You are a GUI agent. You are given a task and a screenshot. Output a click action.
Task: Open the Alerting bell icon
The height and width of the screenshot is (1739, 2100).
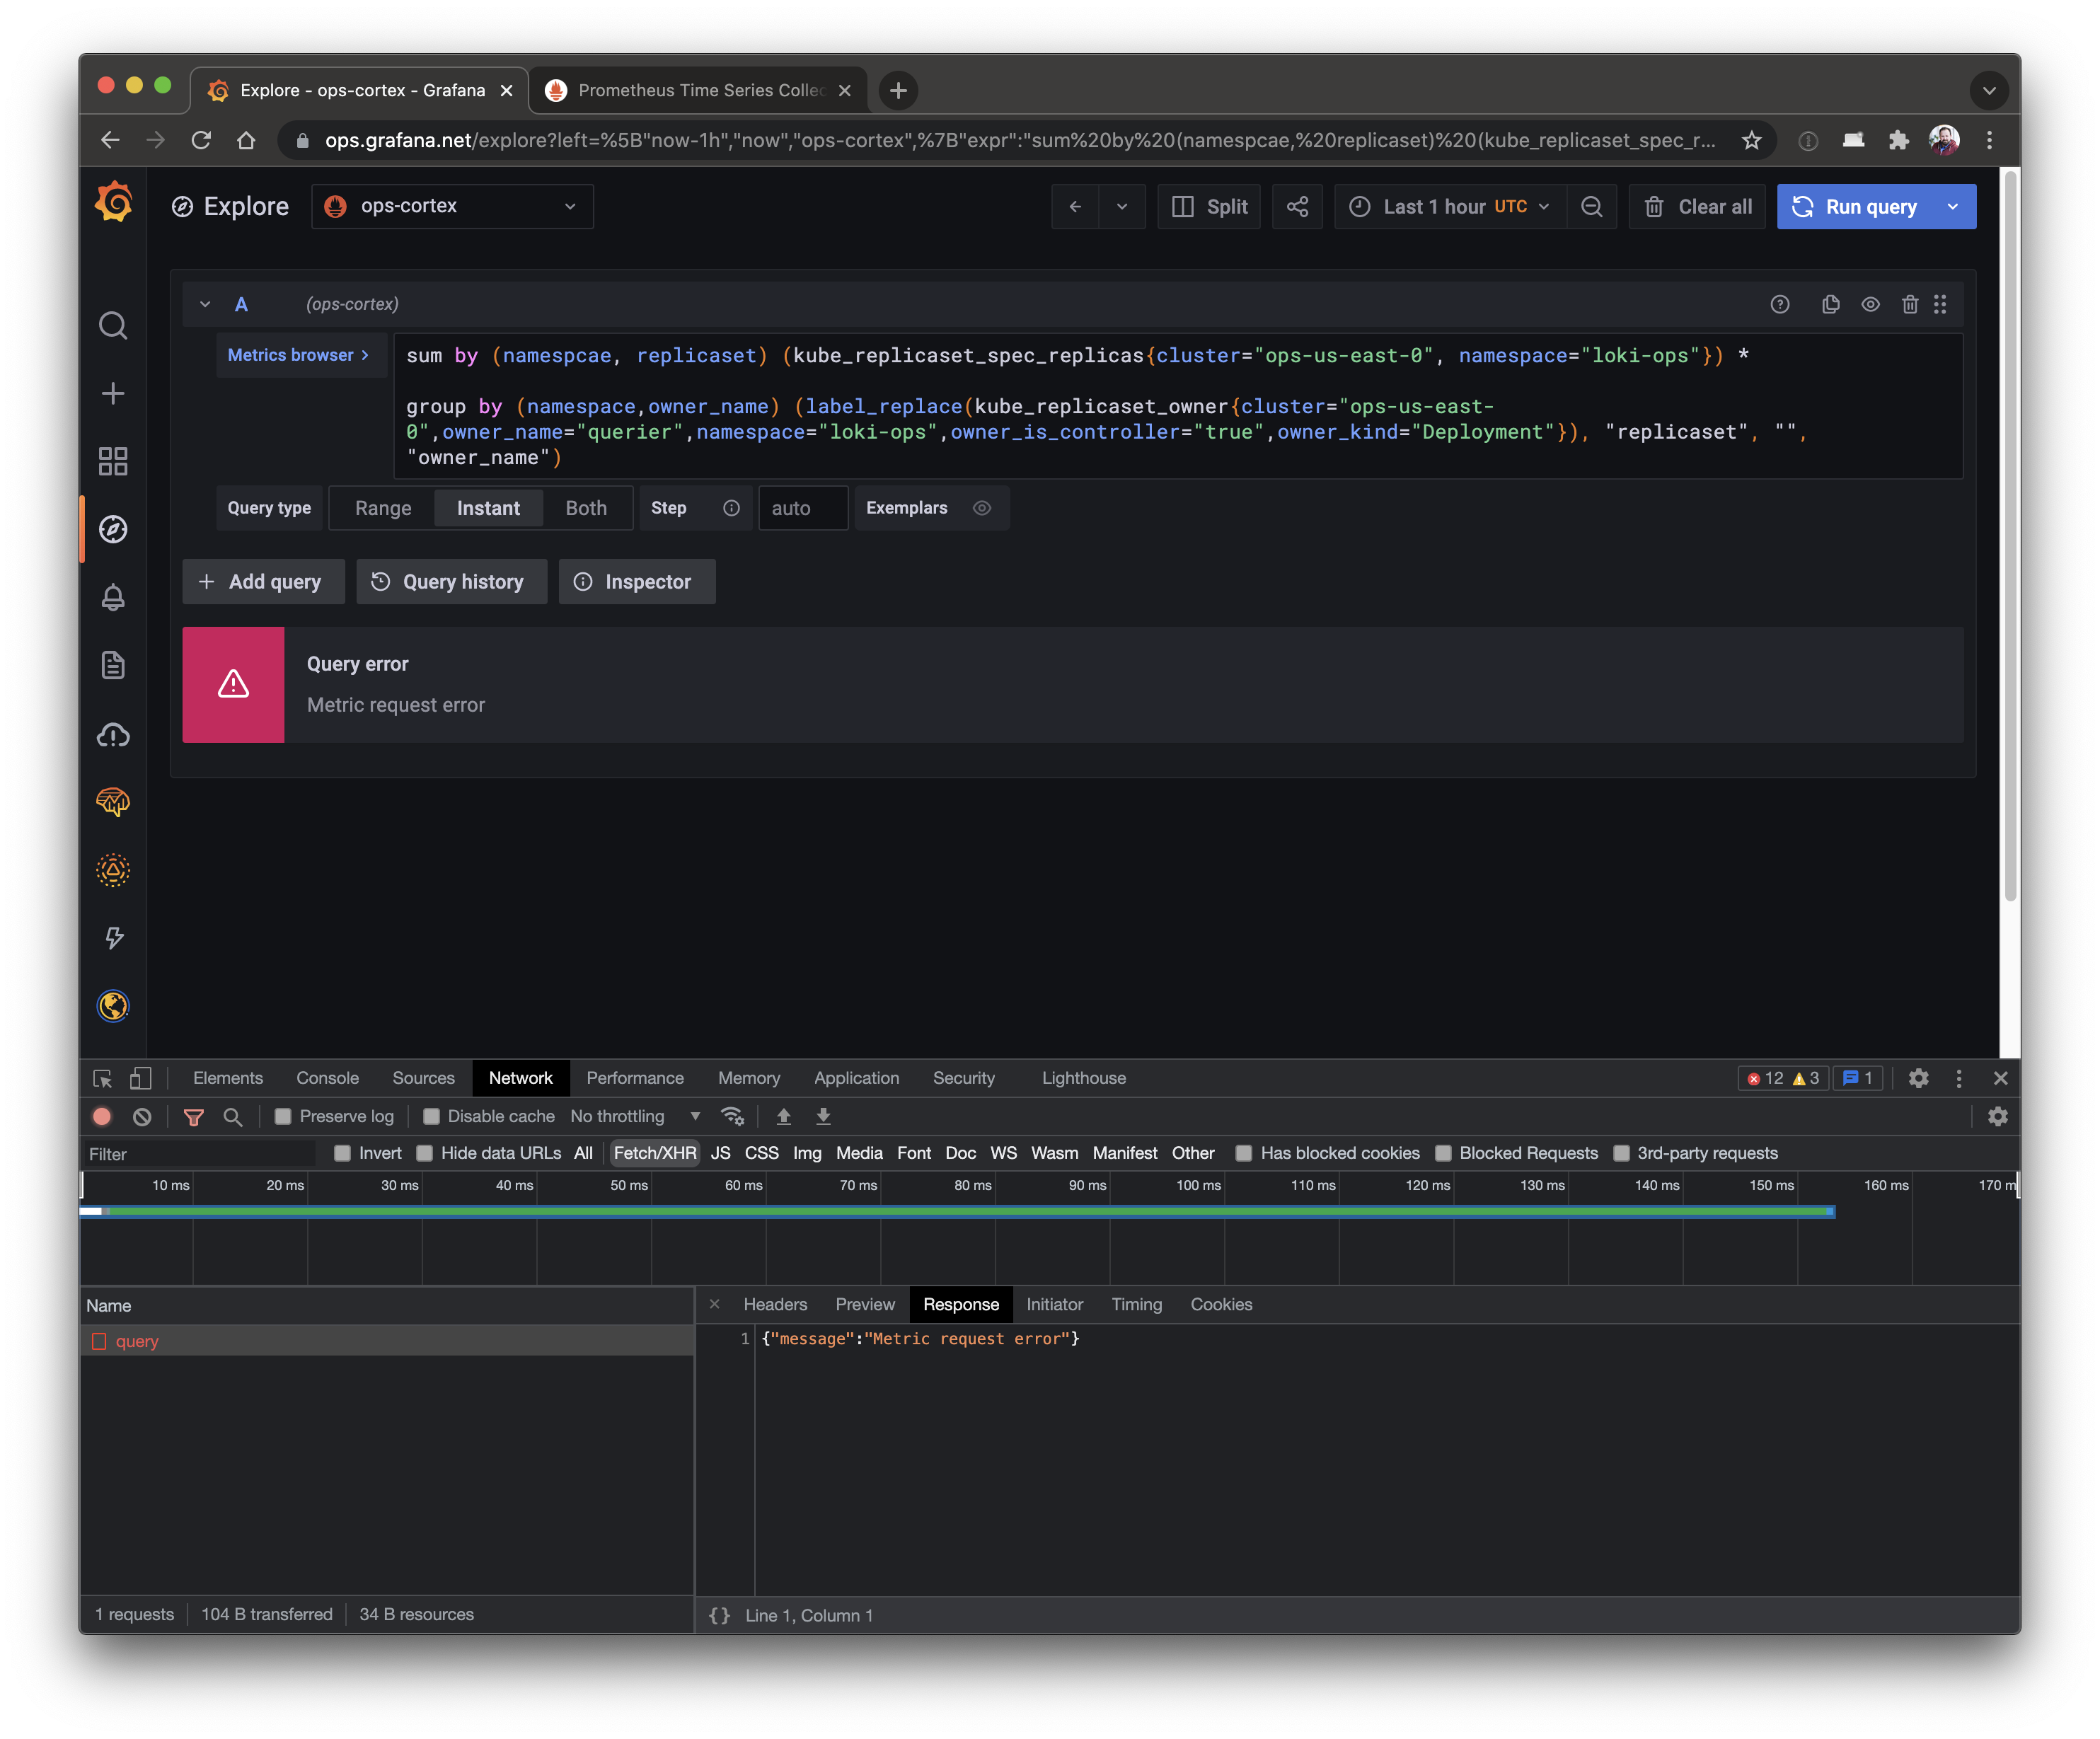pos(113,597)
